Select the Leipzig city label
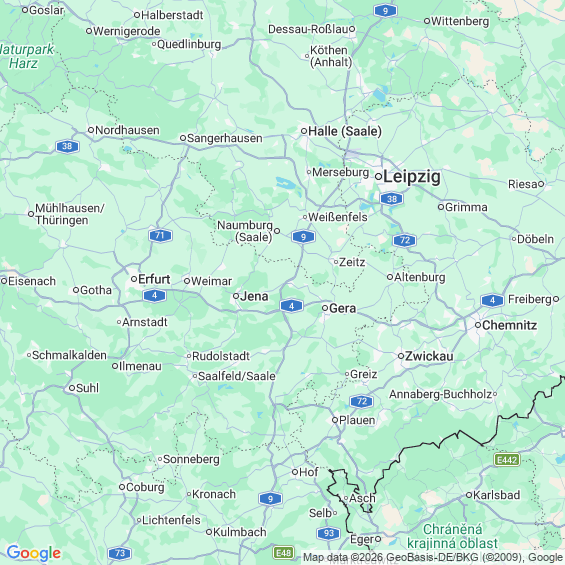The width and height of the screenshot is (565, 565). (412, 177)
